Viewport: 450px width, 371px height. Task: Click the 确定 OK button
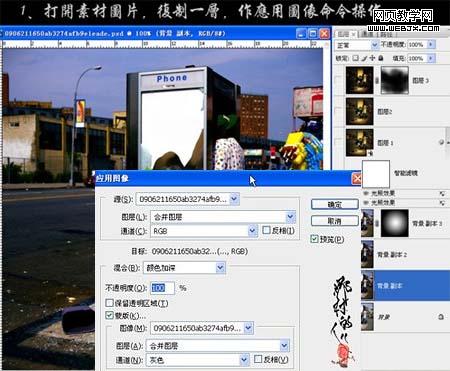coord(335,204)
